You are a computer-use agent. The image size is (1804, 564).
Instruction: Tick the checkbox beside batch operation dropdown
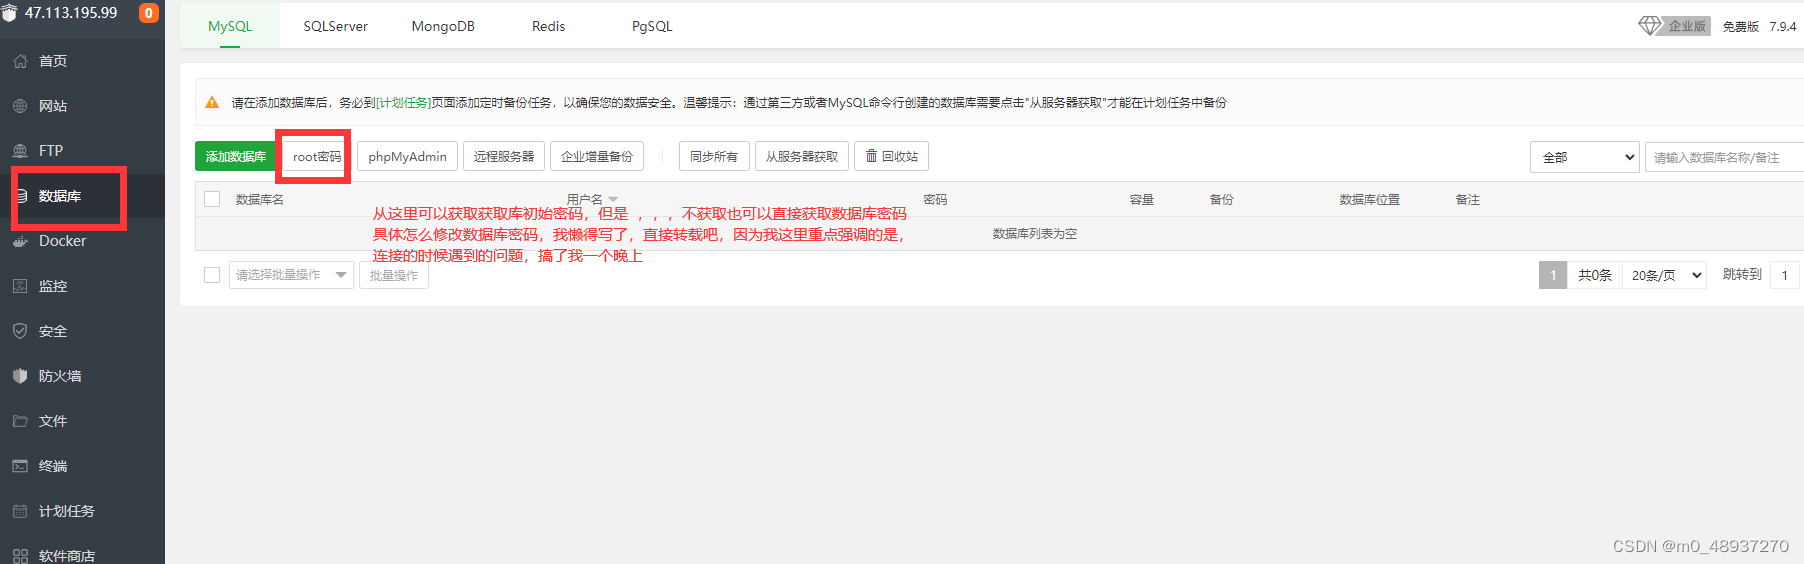click(212, 274)
